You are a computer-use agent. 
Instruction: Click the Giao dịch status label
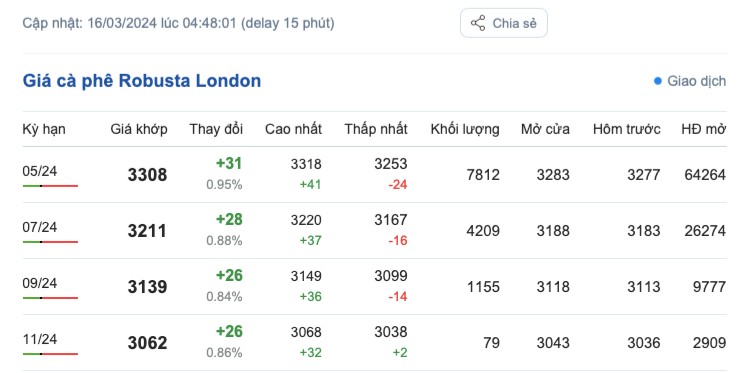[696, 81]
